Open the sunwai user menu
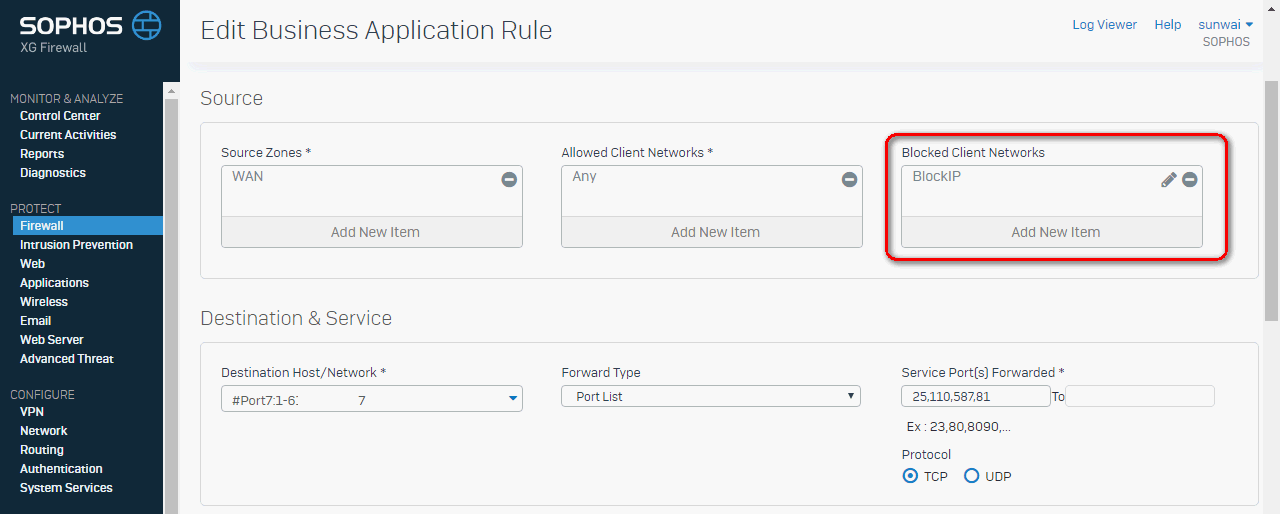Image resolution: width=1280 pixels, height=514 pixels. (x=1225, y=25)
